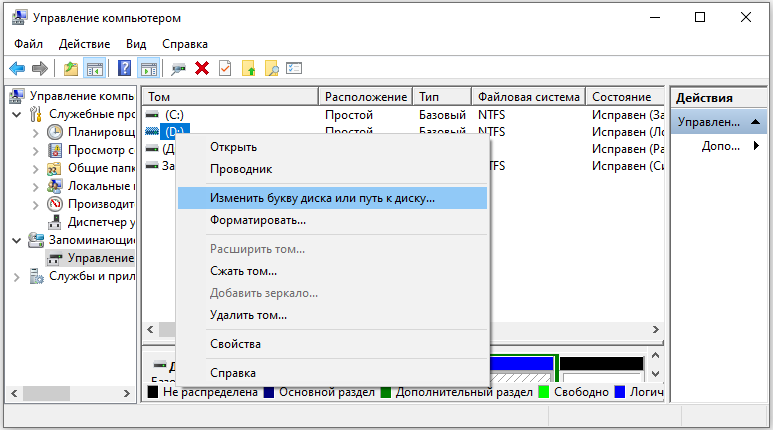Click the blue Back arrow in toolbar
The height and width of the screenshot is (430, 773).
click(x=17, y=68)
